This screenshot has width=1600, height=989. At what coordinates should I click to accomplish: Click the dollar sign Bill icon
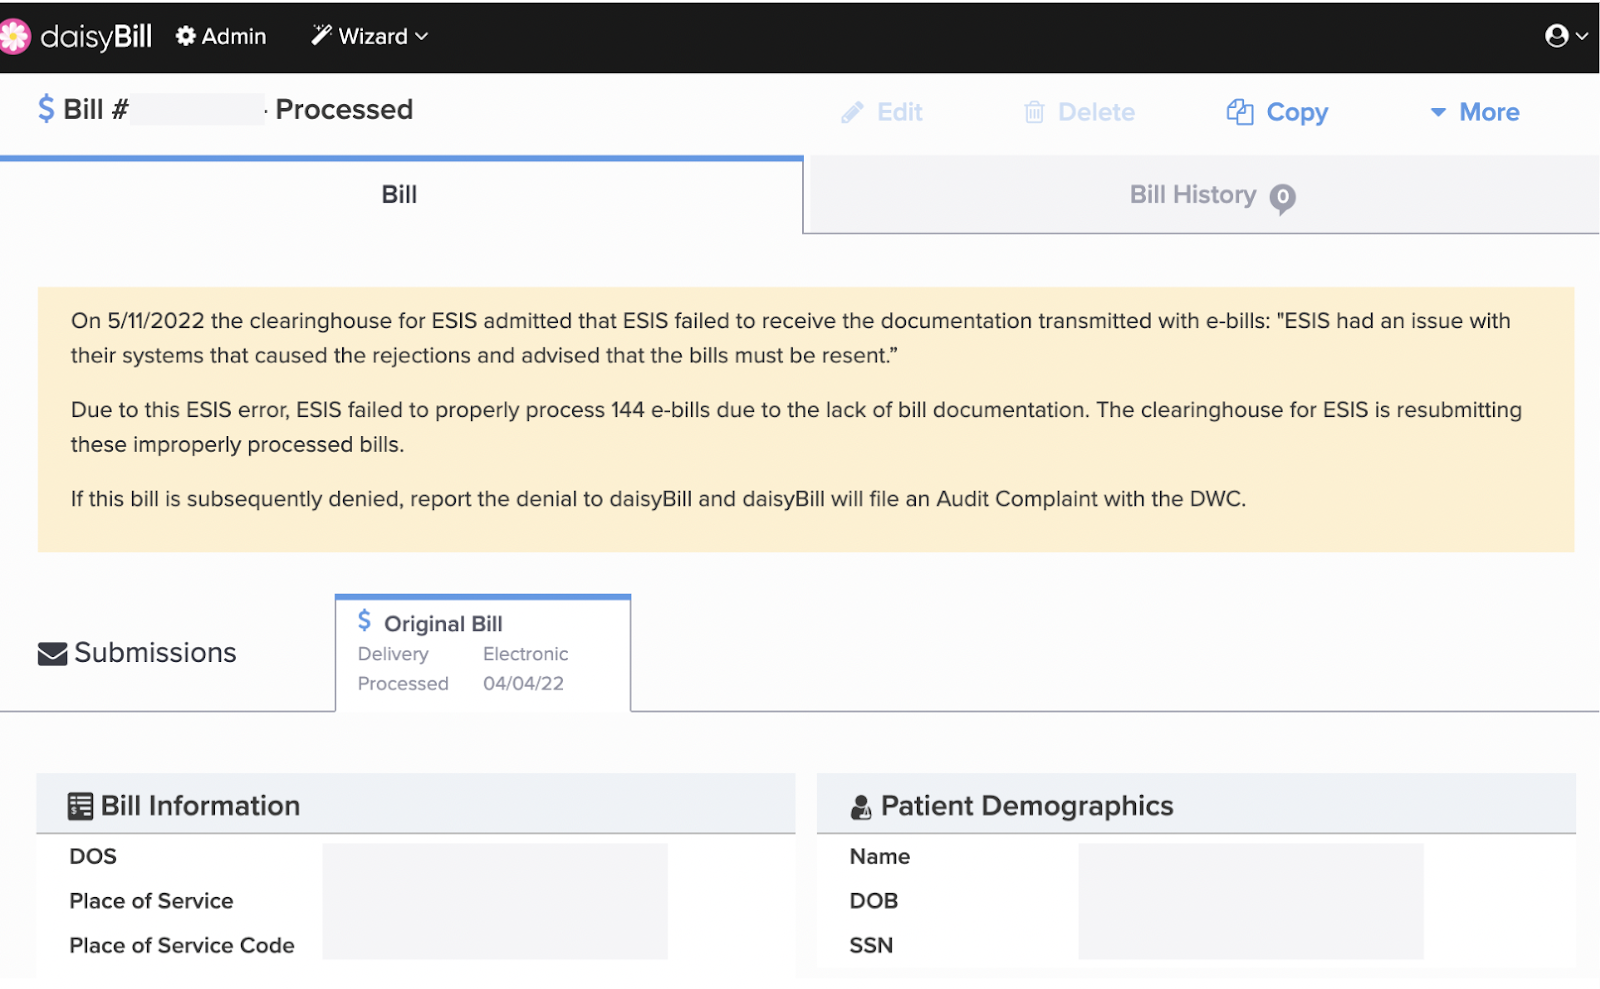(x=46, y=108)
